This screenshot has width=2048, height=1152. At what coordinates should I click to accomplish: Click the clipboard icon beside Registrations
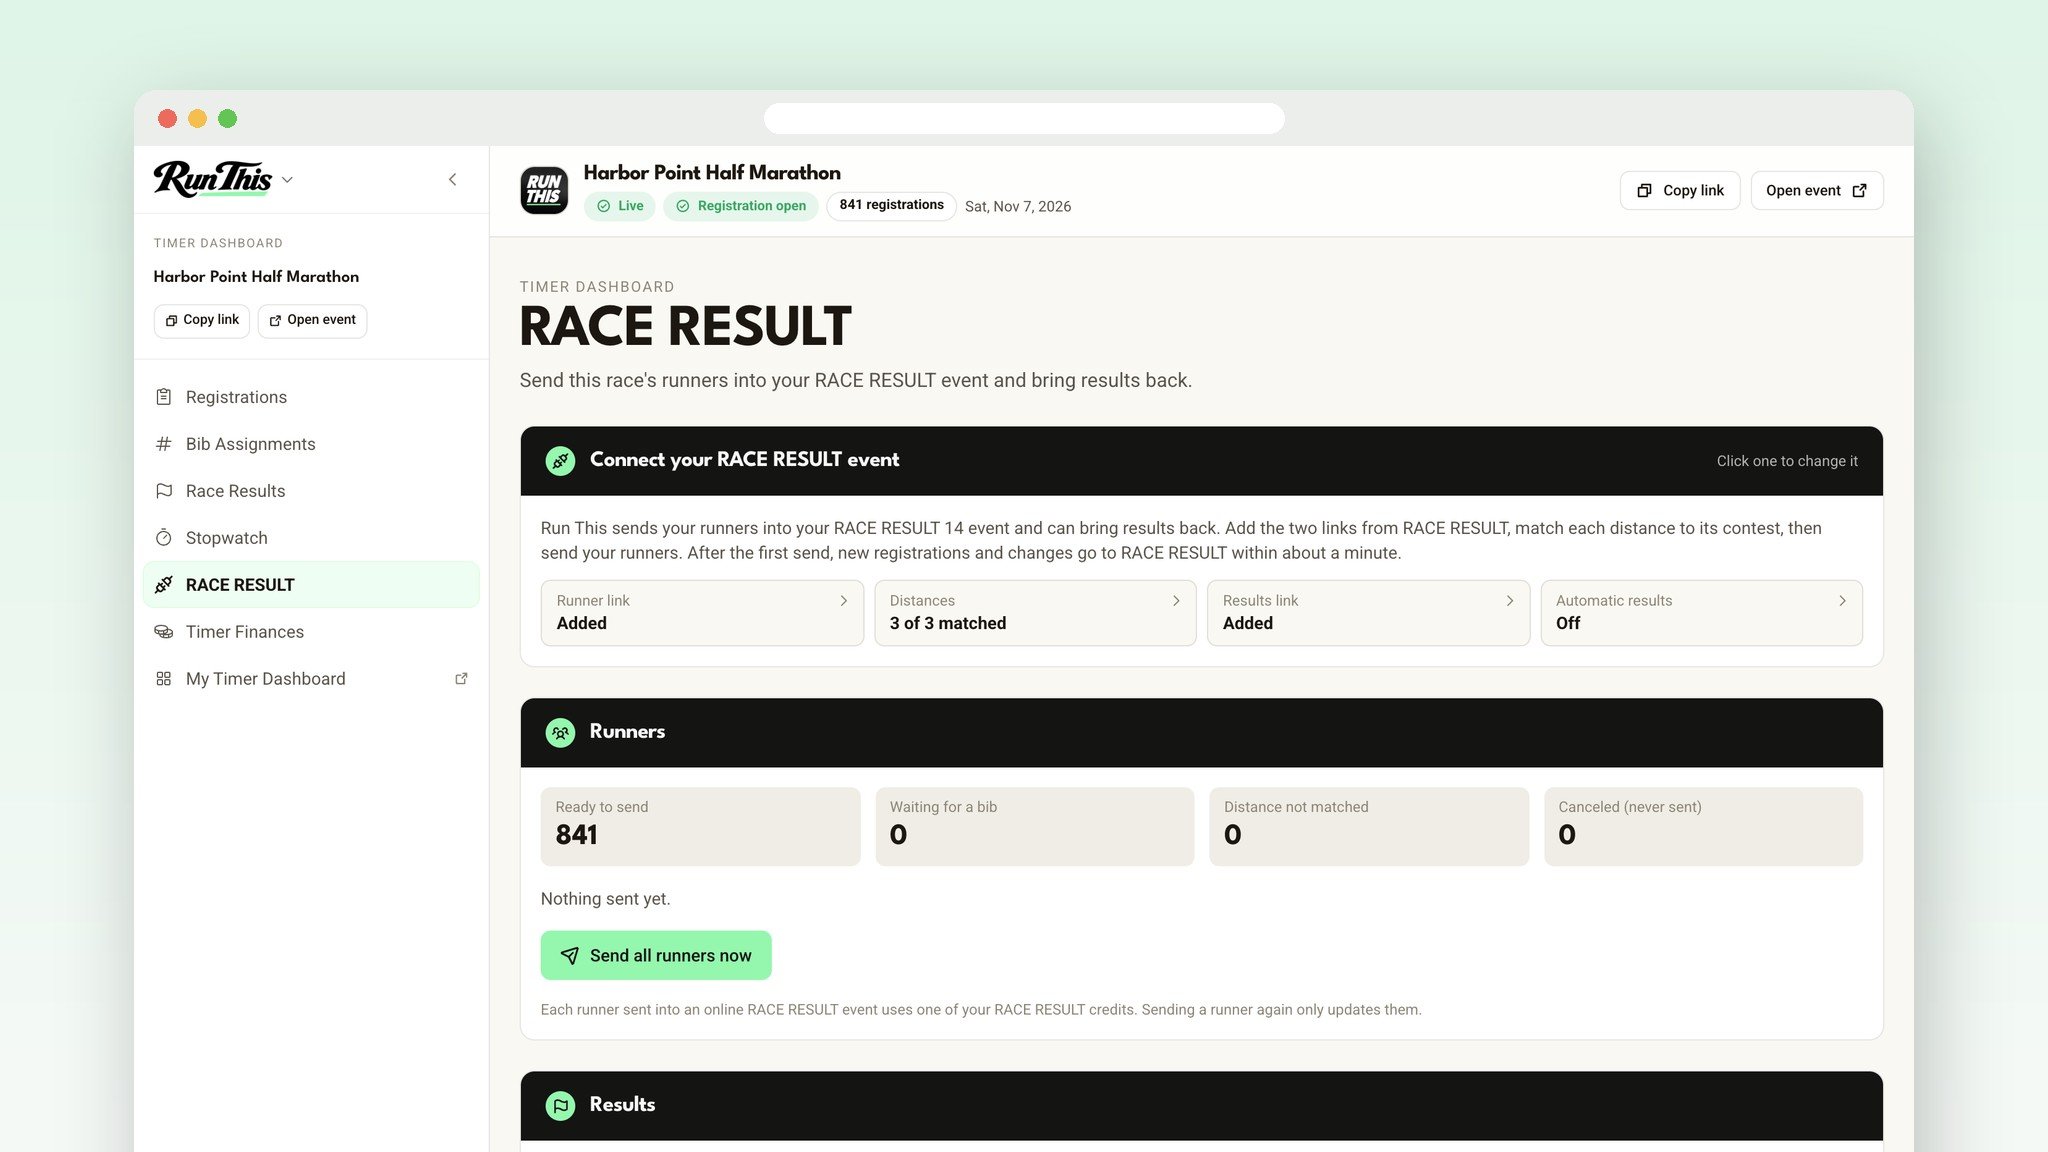(164, 397)
